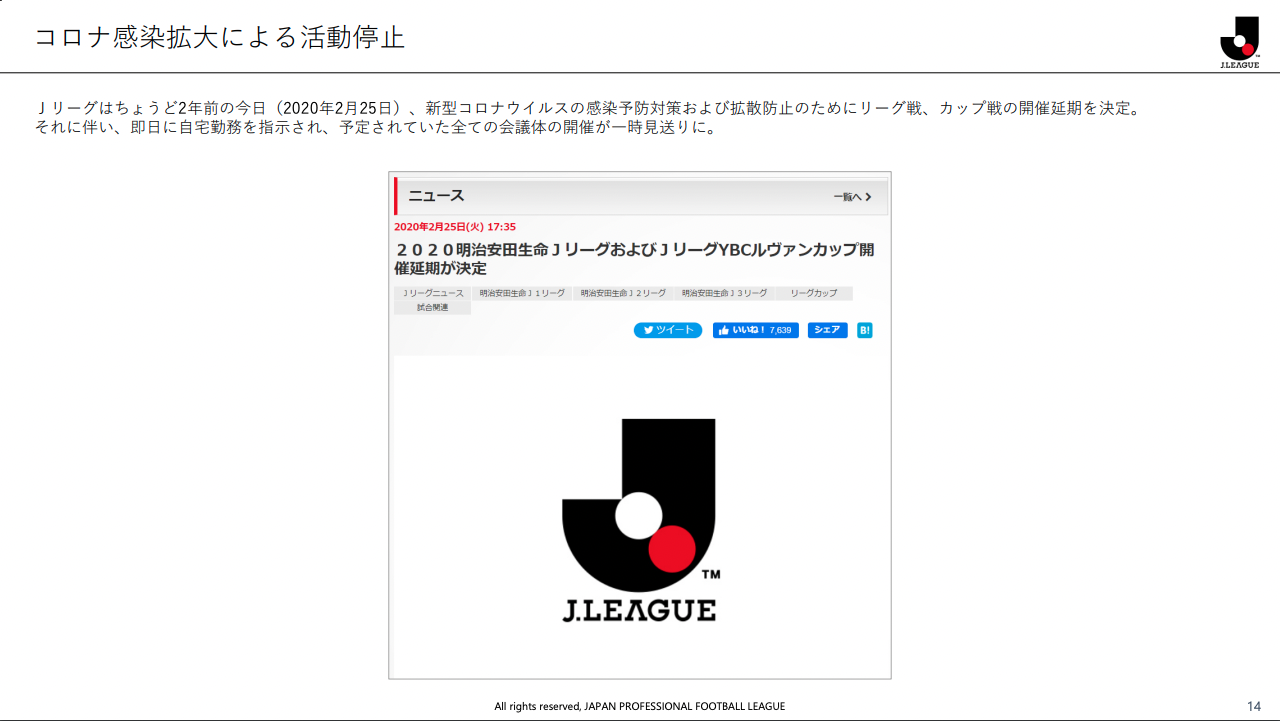Click the J.LEAGUE logo in slide header

tap(1239, 42)
